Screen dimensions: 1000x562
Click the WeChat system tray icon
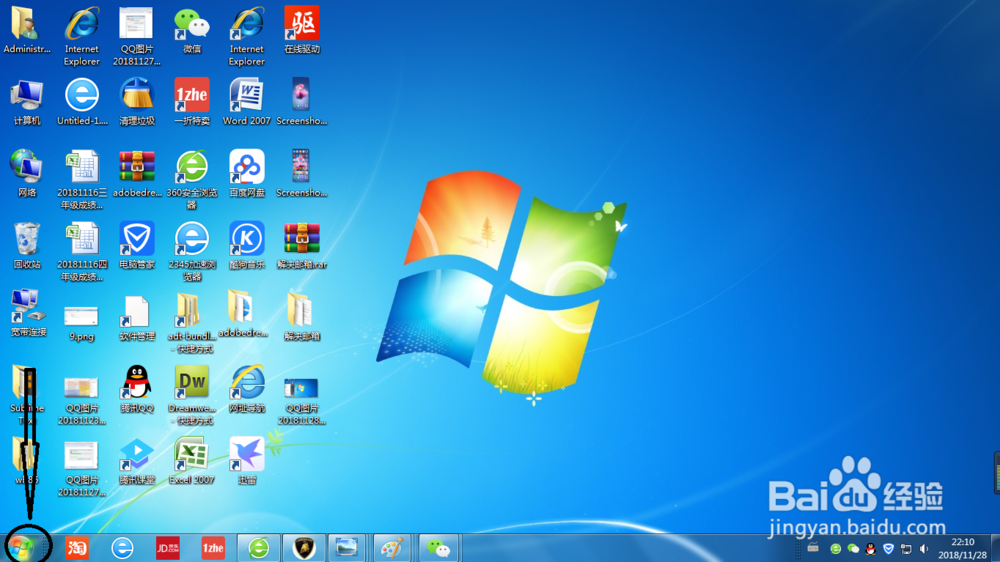tap(853, 549)
